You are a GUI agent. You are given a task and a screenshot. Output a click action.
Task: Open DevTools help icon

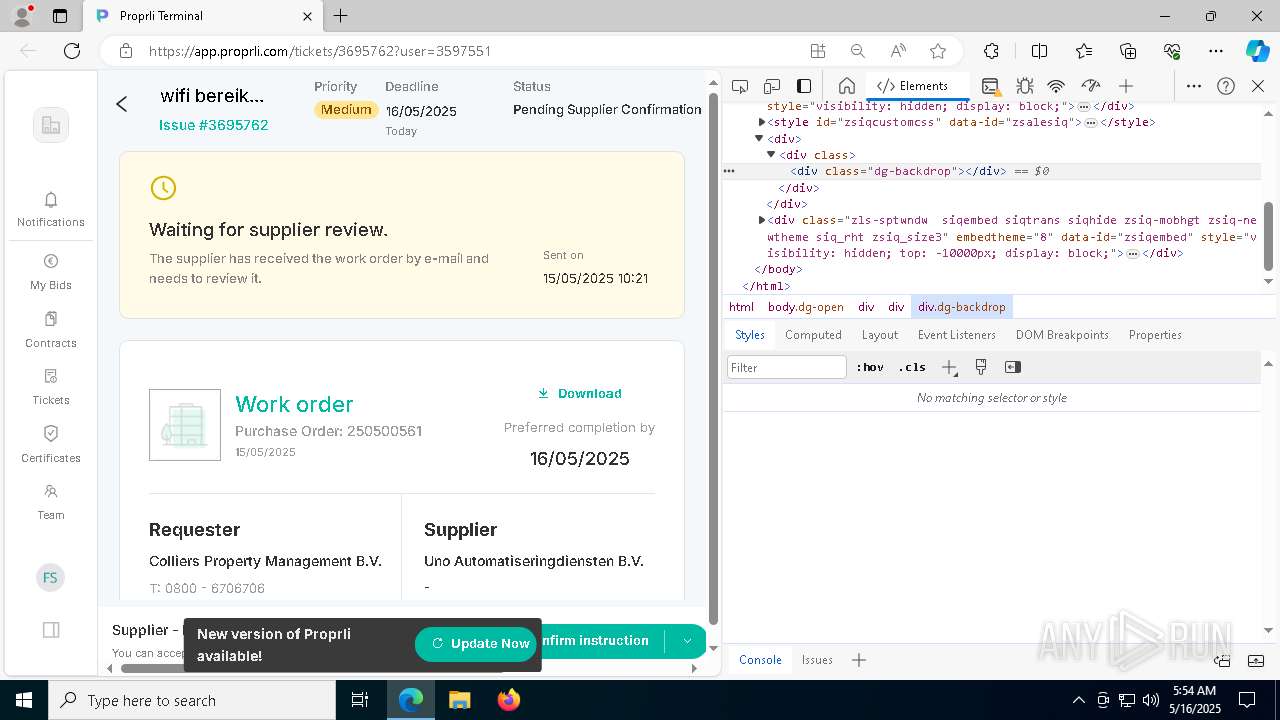(x=1226, y=86)
